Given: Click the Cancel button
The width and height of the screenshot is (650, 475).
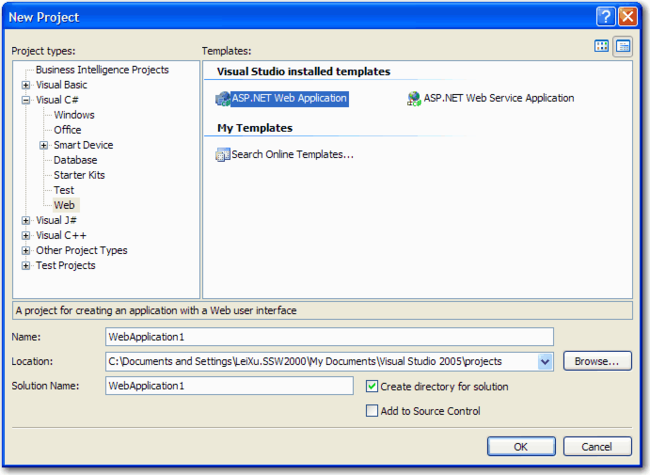Looking at the screenshot, I should pos(597,446).
